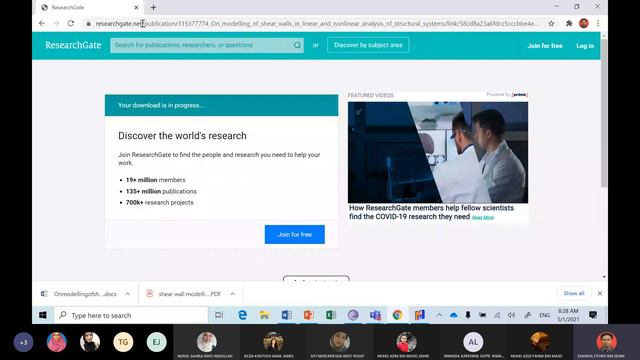The image size is (640, 360).
Task: Open a new browser tab
Action: coord(153,7)
